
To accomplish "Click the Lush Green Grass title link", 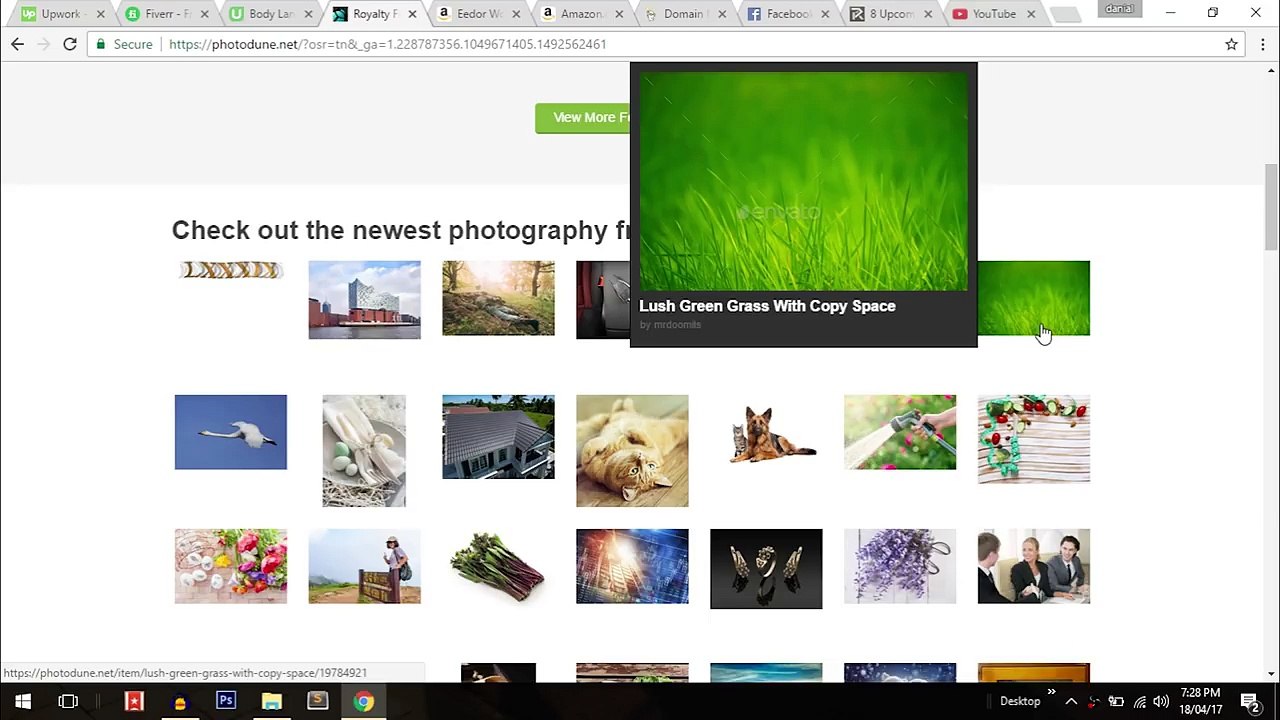I will pyautogui.click(x=767, y=306).
